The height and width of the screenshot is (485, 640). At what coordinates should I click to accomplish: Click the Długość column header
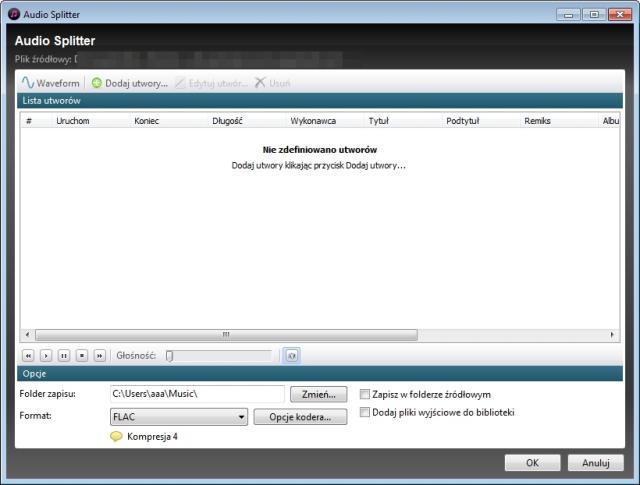[228, 121]
